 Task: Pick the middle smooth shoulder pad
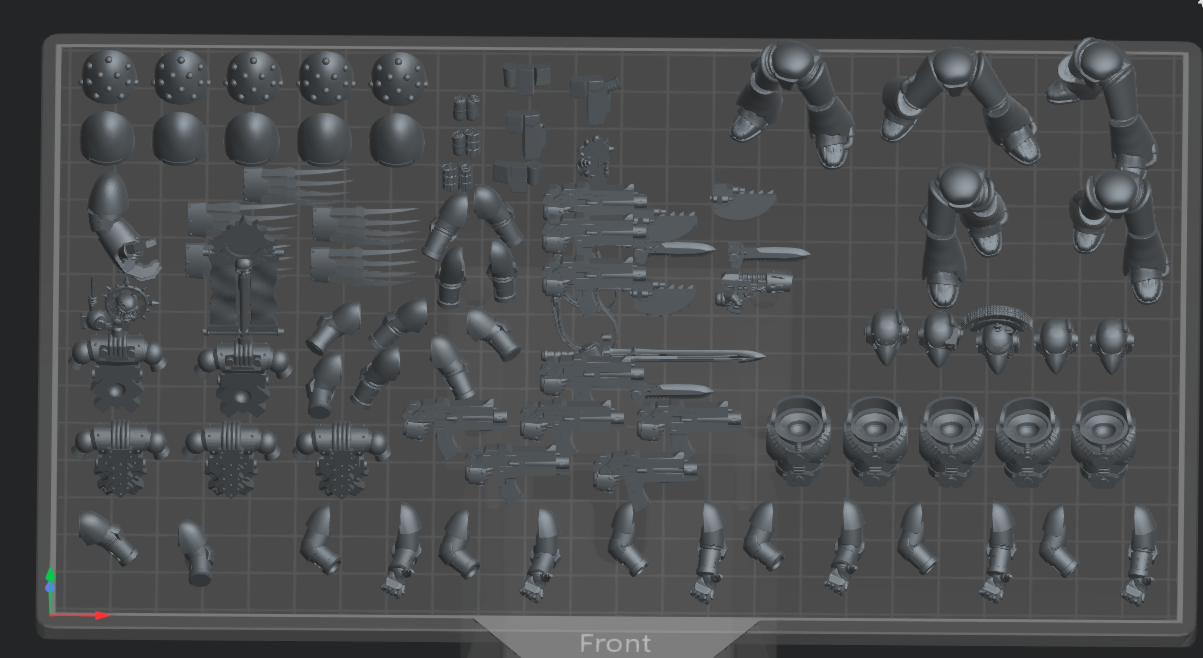[x=253, y=137]
